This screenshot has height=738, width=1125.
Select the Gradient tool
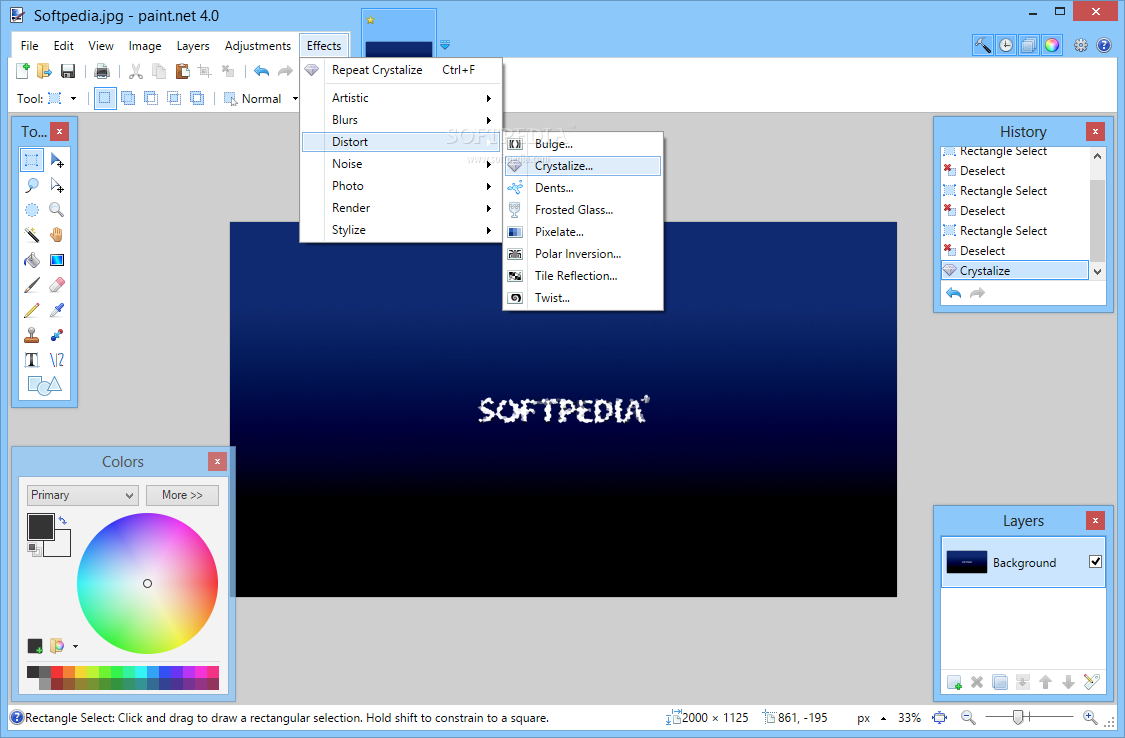click(x=57, y=260)
